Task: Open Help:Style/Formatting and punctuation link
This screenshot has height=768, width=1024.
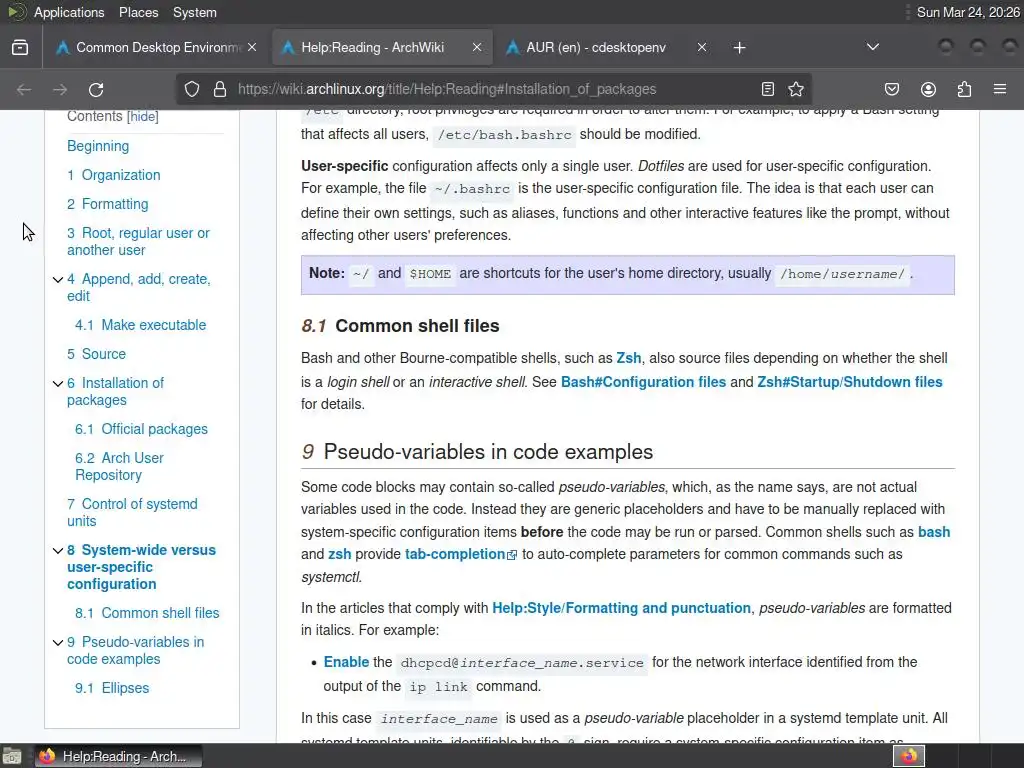Action: click(x=621, y=608)
